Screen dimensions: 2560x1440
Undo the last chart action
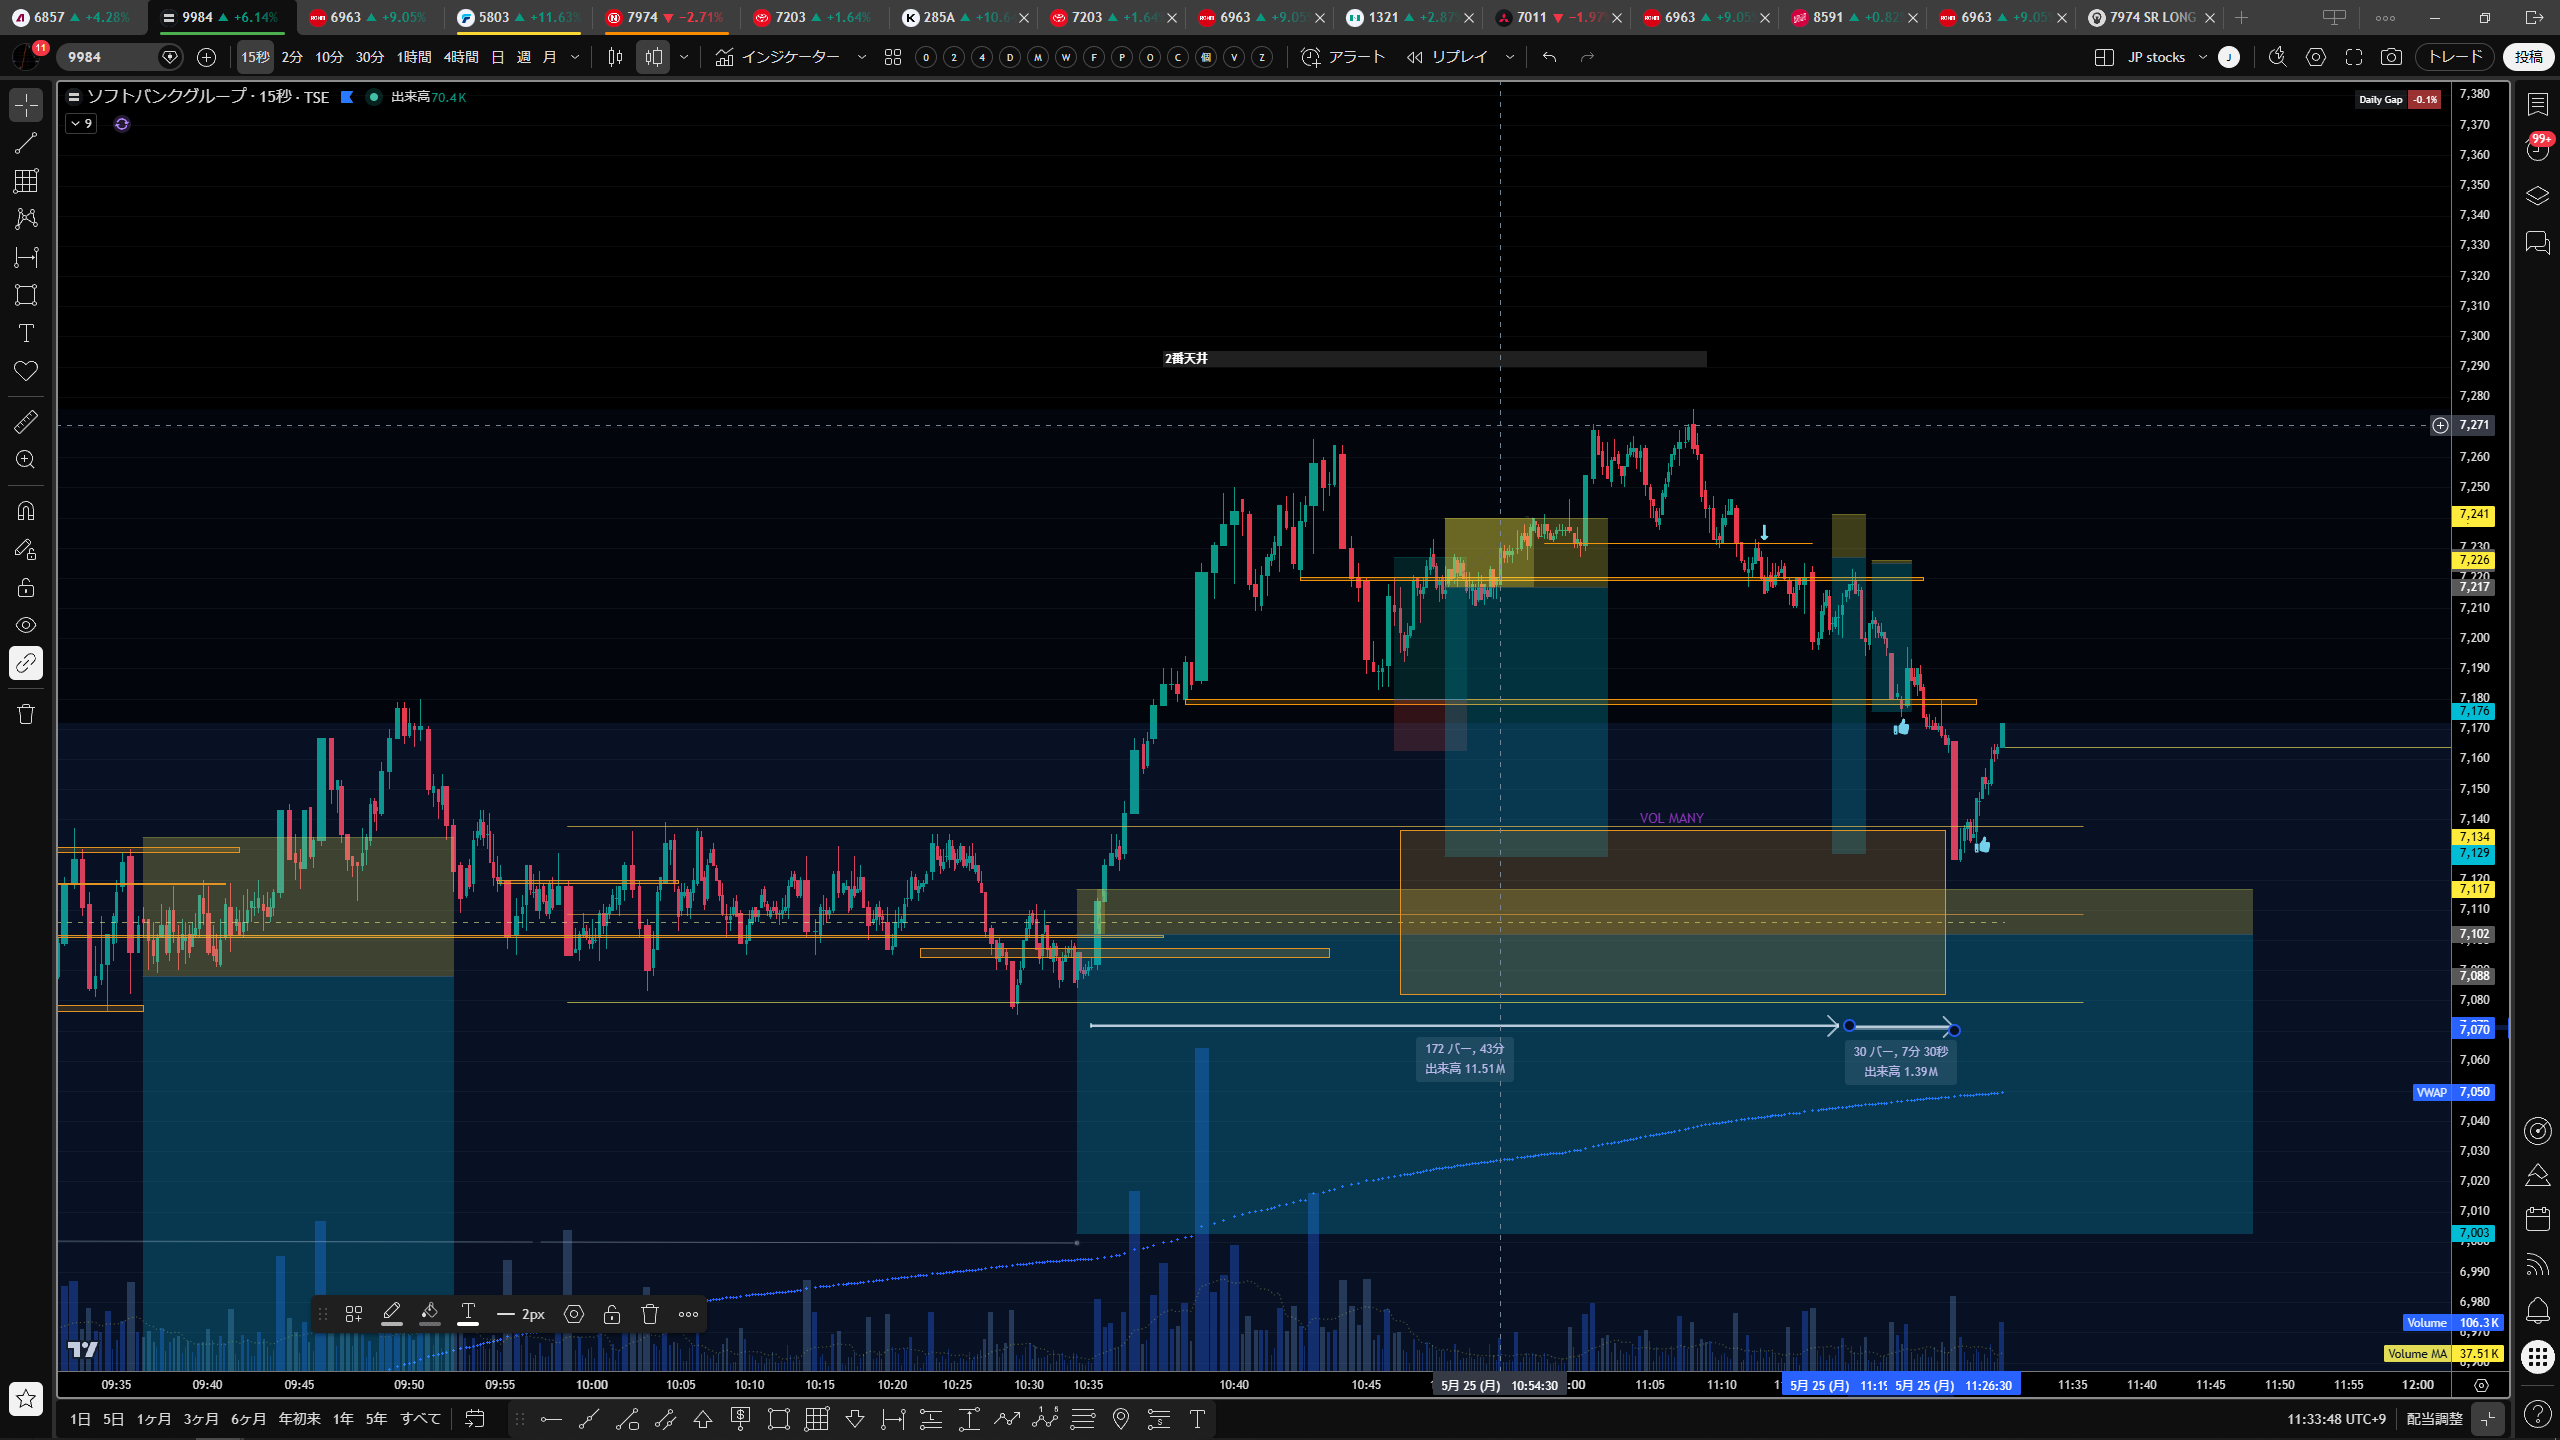coord(1550,57)
